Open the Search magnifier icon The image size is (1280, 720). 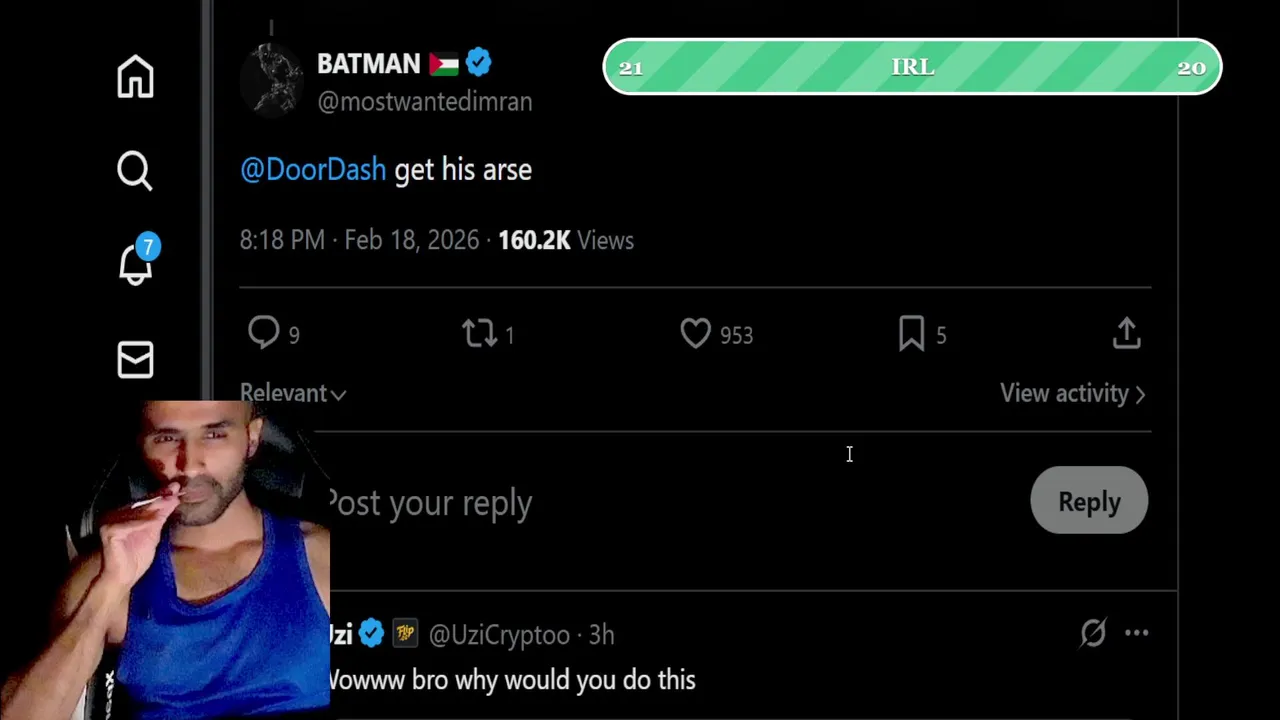click(x=135, y=171)
